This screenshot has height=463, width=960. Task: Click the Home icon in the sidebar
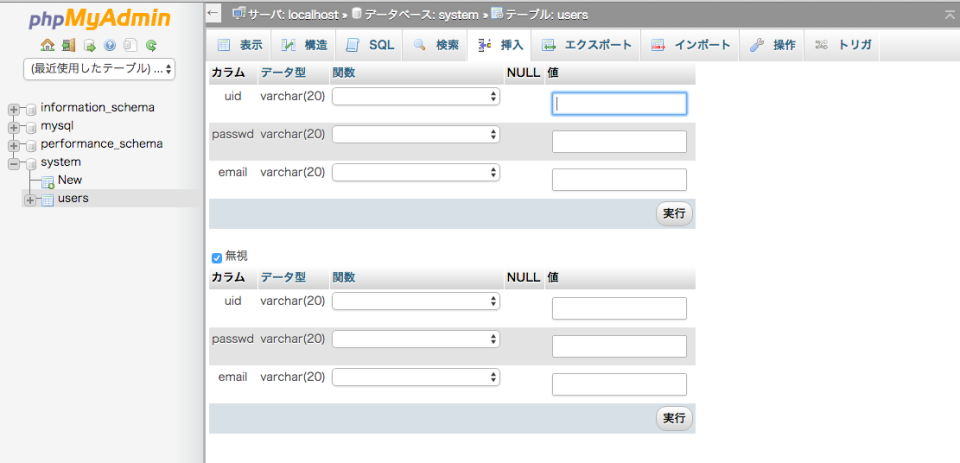(47, 45)
